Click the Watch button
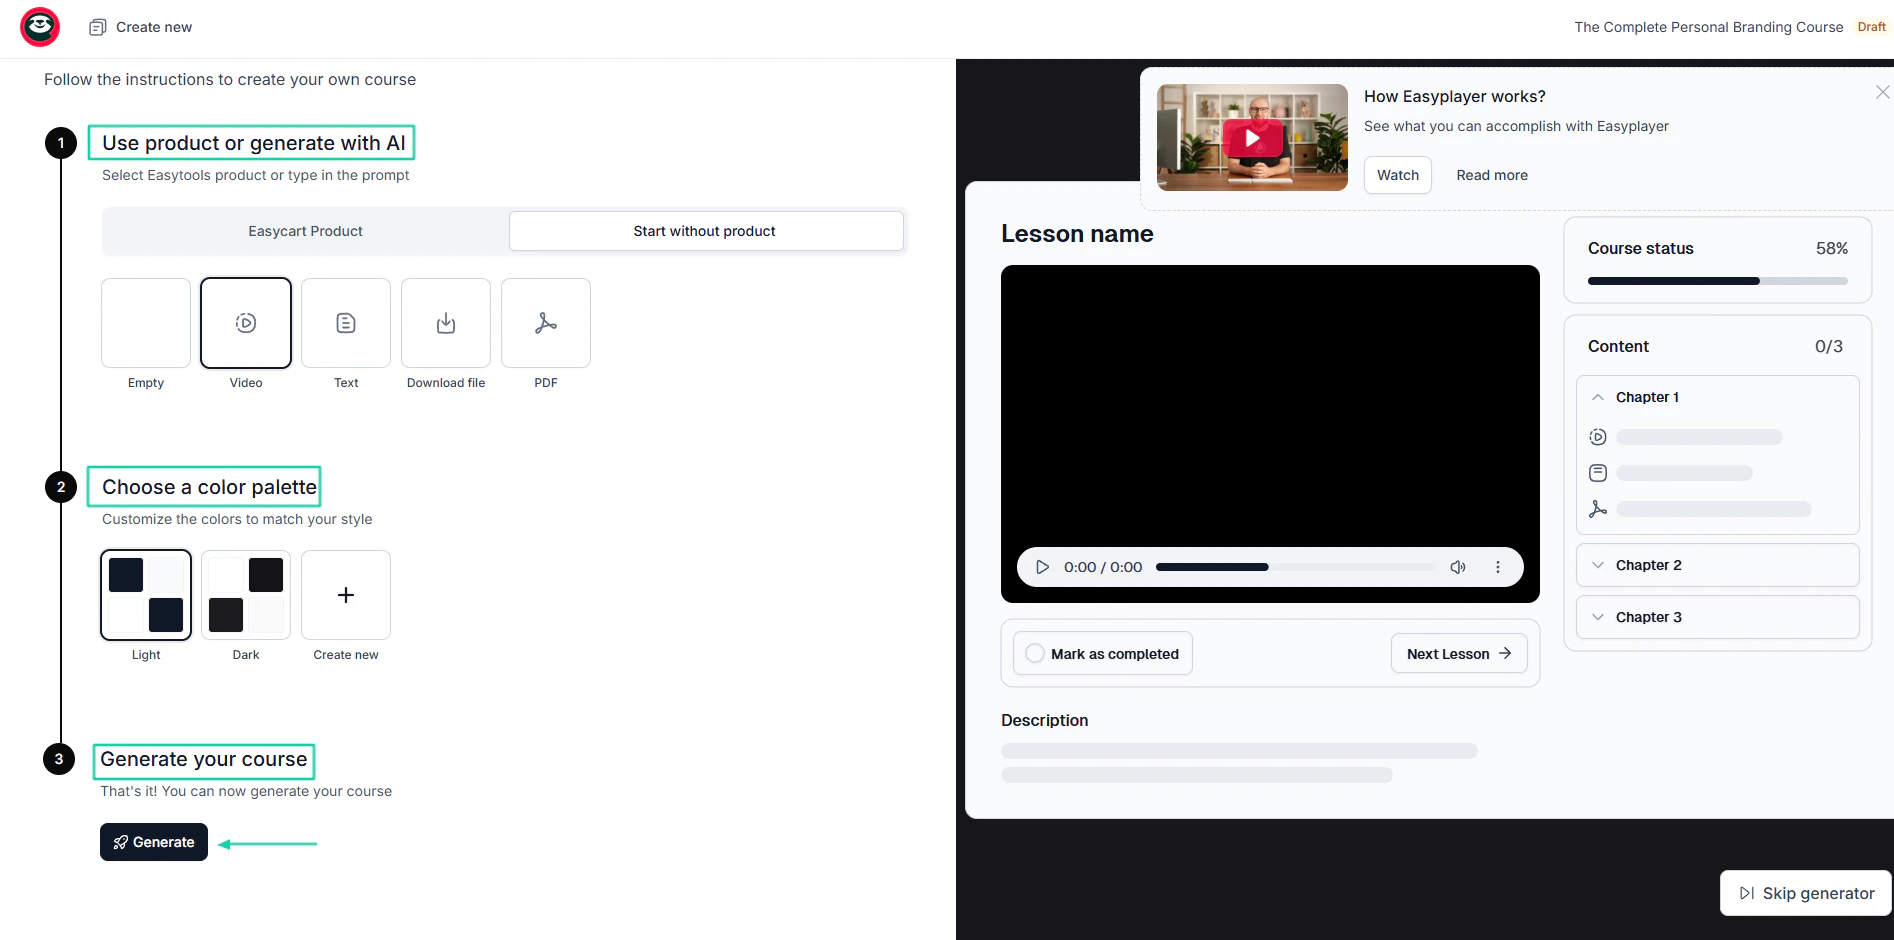This screenshot has height=940, width=1894. click(x=1398, y=175)
